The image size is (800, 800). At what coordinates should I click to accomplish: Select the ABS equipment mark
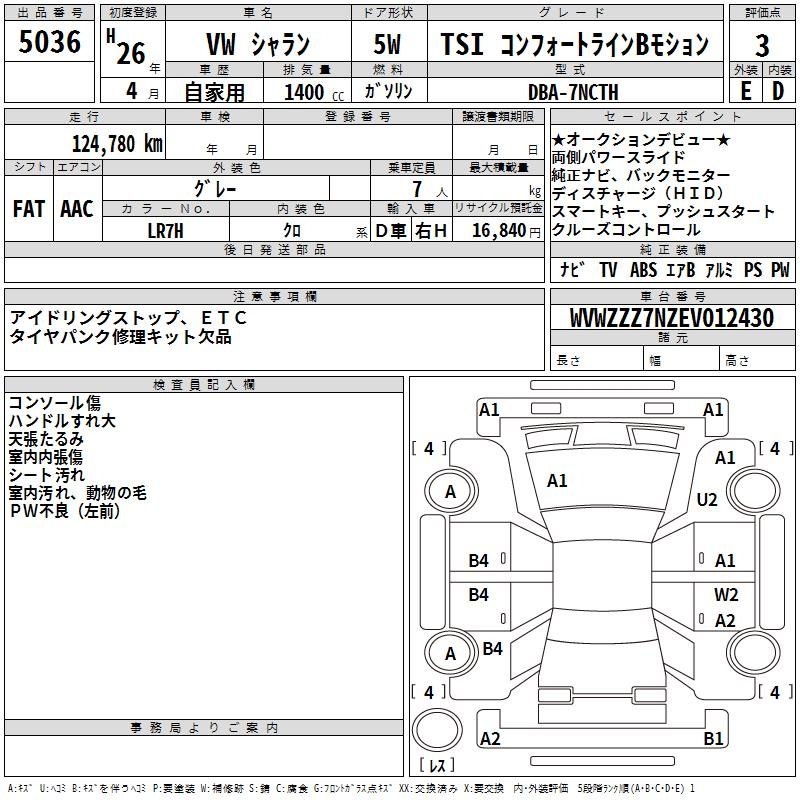pos(643,269)
